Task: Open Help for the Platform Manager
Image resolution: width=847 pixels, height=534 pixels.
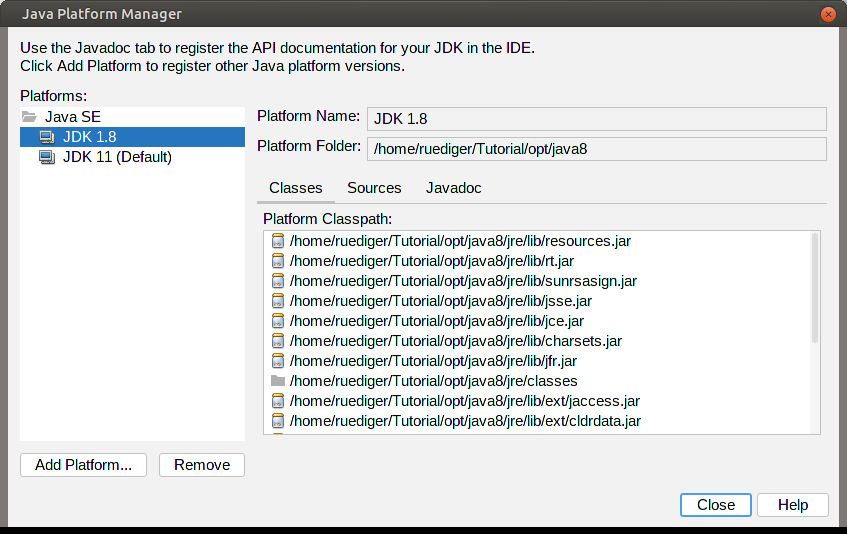Action: (x=792, y=505)
